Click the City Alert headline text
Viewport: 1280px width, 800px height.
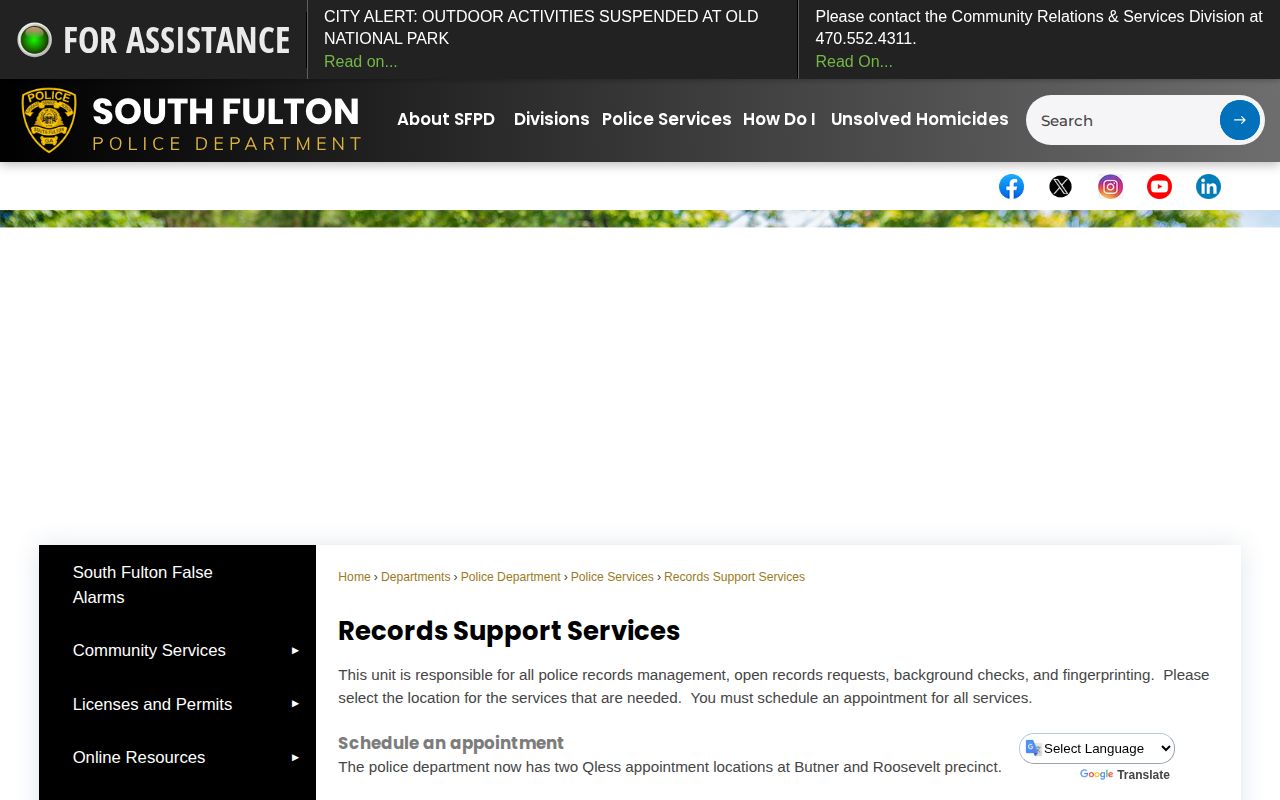pyautogui.click(x=541, y=27)
